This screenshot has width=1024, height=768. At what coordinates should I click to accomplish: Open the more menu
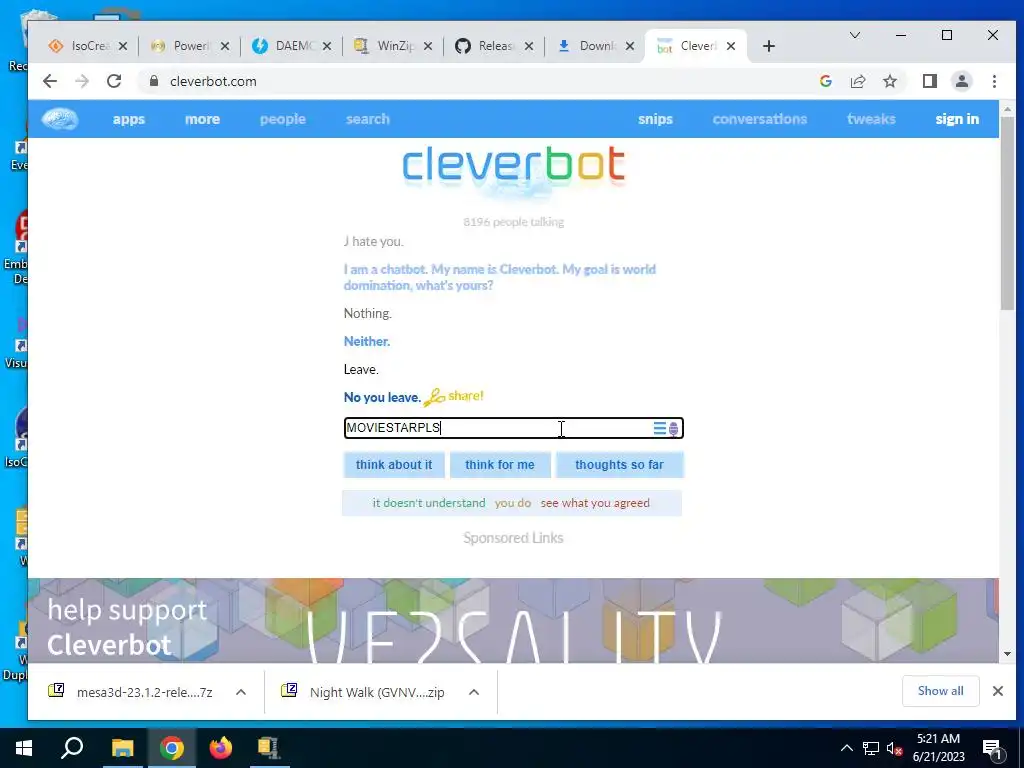click(x=202, y=119)
